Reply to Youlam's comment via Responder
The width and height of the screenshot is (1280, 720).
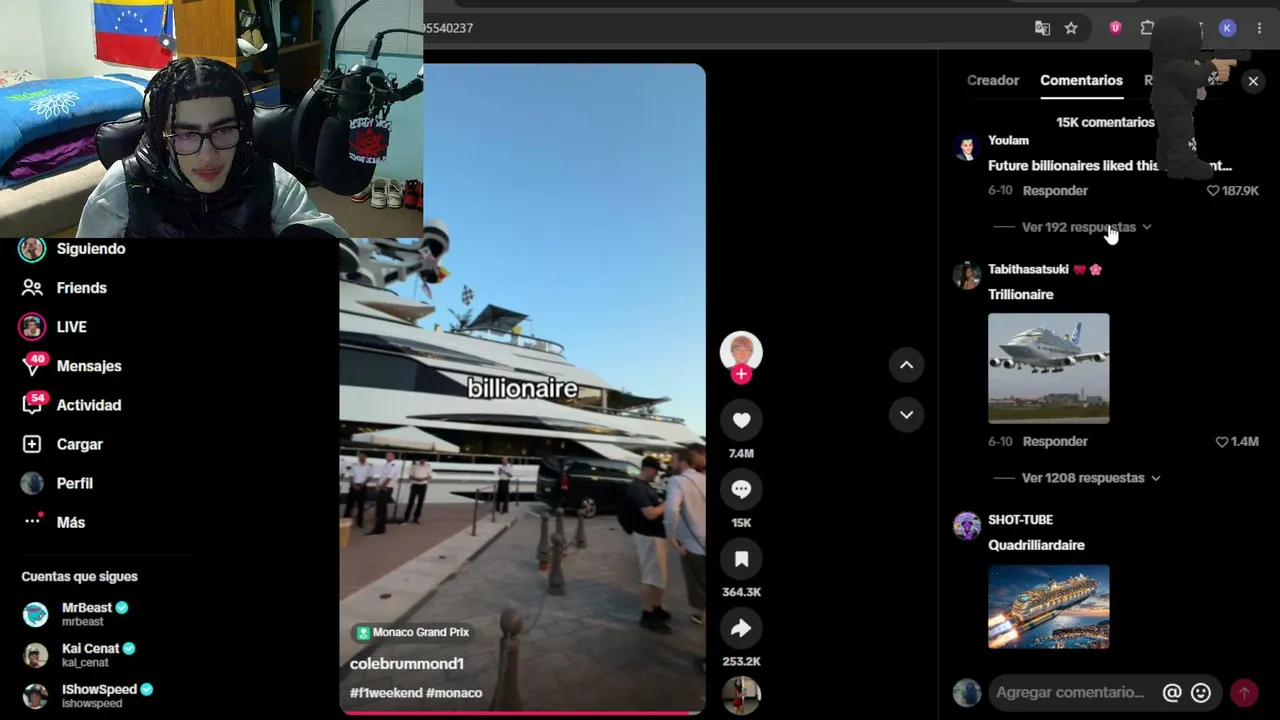coord(1055,191)
